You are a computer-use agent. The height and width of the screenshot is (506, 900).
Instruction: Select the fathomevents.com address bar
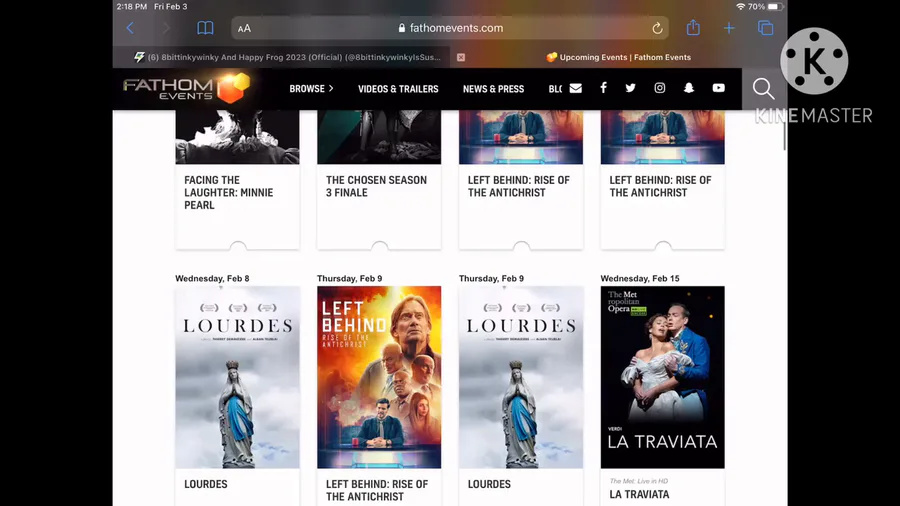(450, 28)
